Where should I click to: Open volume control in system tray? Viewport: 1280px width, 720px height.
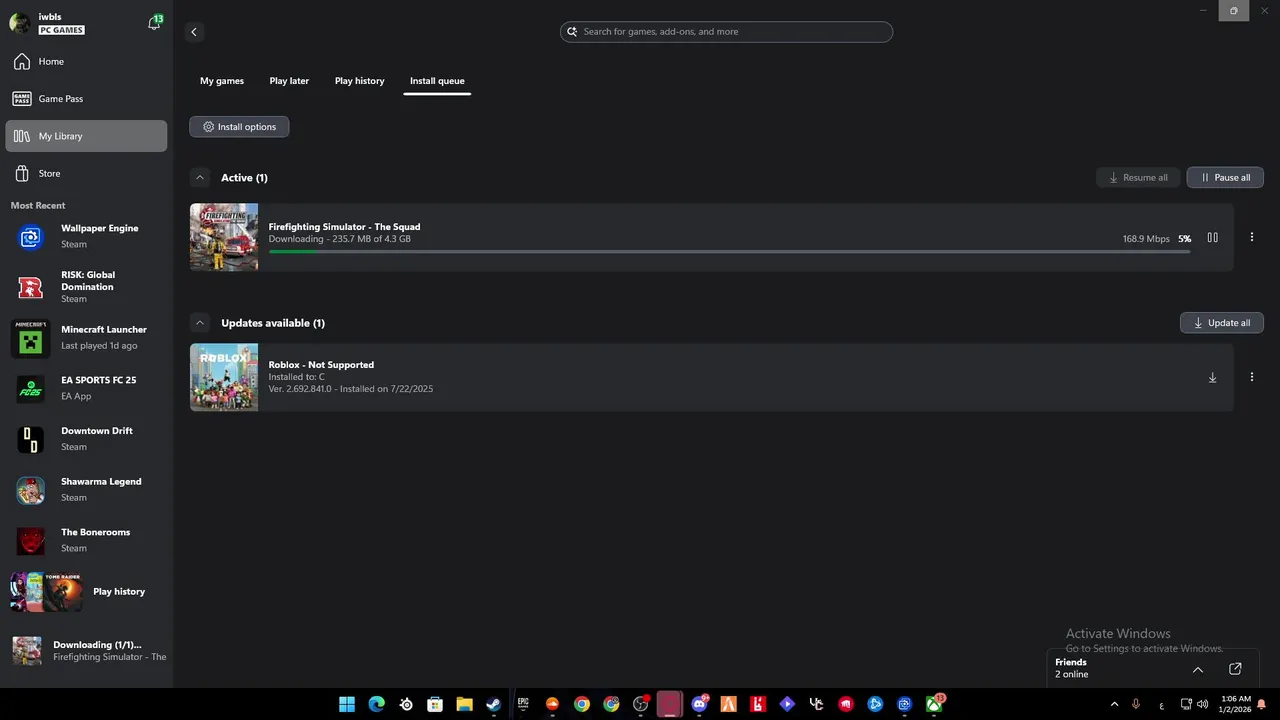pos(1202,704)
